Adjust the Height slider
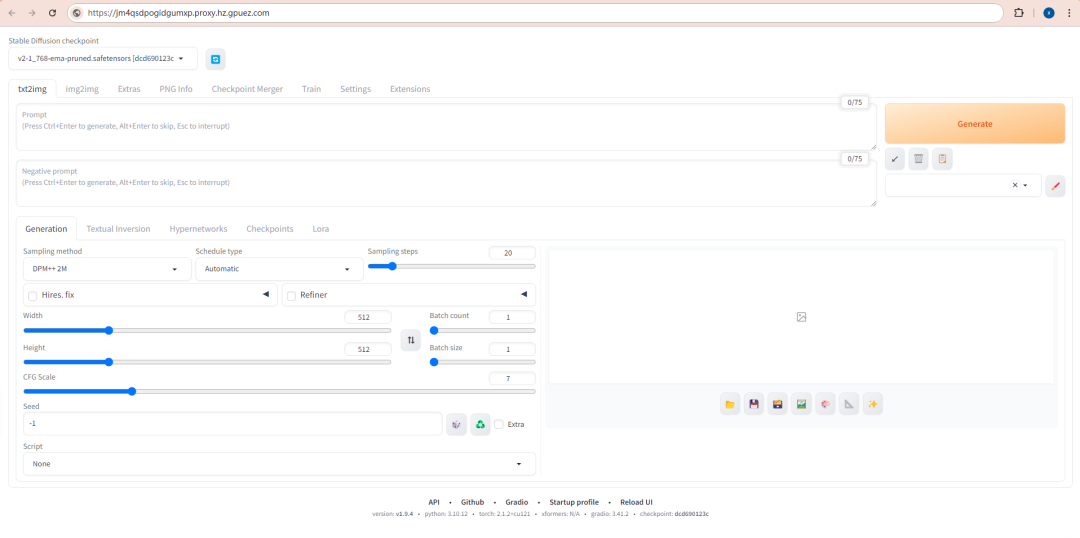The image size is (1080, 538). click(x=207, y=362)
